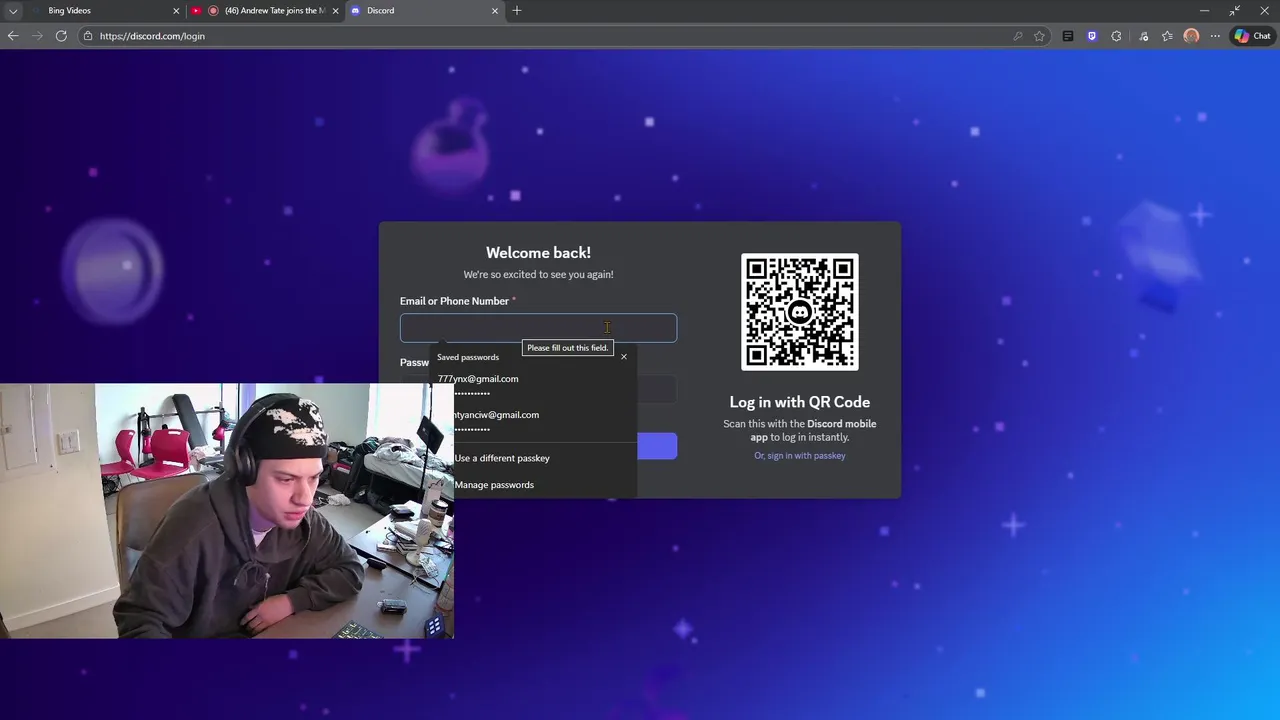The width and height of the screenshot is (1280, 720).
Task: Open the browser profile avatar
Action: (1191, 36)
